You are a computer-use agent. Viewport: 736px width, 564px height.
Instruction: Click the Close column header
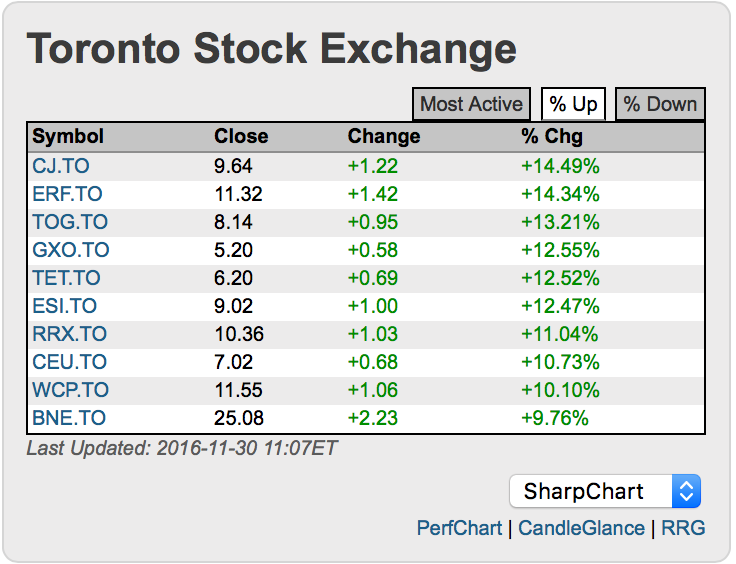click(241, 137)
